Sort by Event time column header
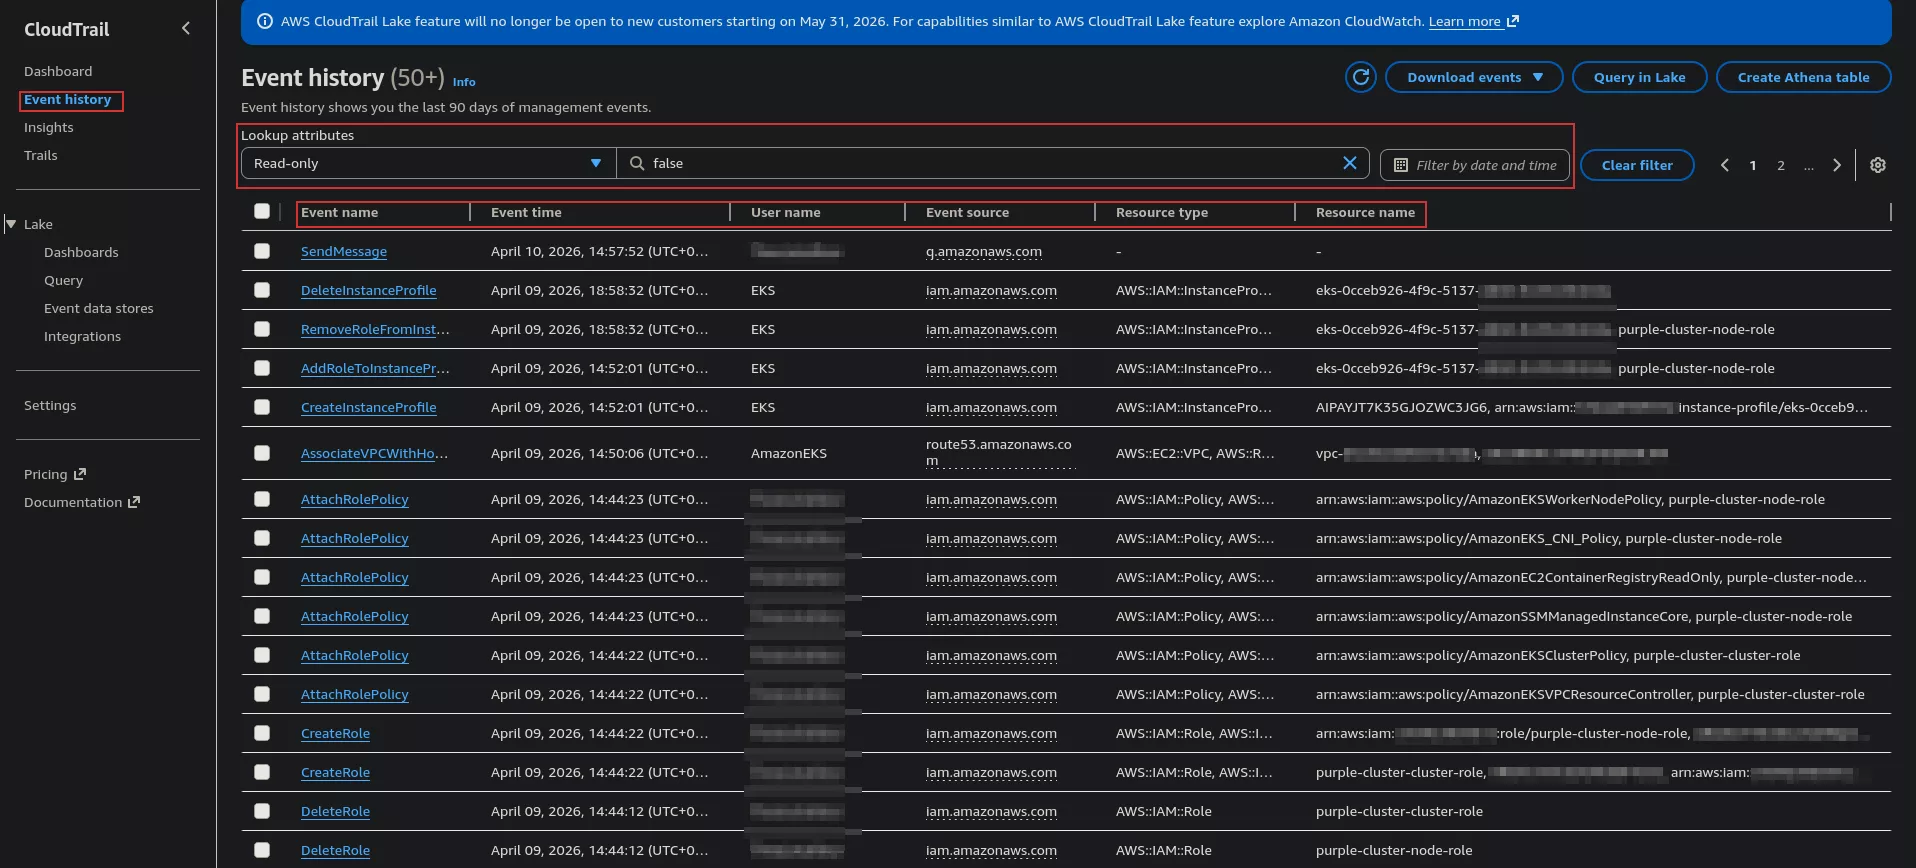 tap(526, 212)
